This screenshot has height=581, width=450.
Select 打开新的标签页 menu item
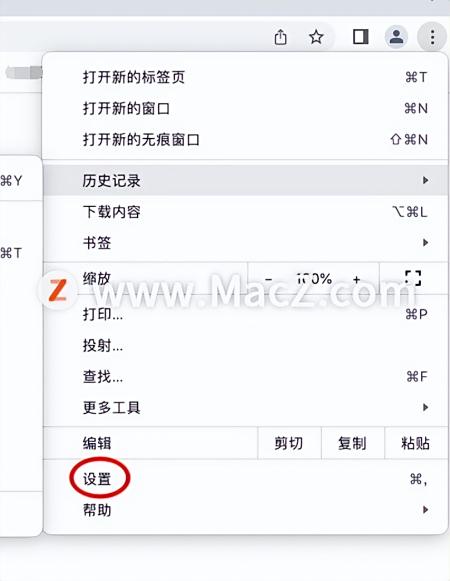(x=245, y=77)
